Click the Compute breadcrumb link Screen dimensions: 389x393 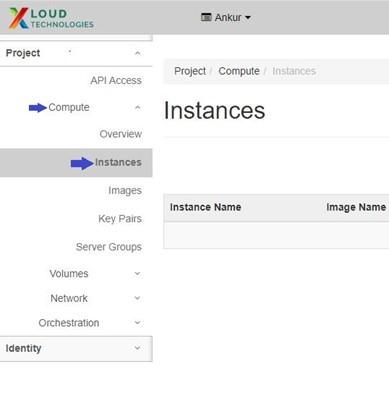pyautogui.click(x=239, y=71)
